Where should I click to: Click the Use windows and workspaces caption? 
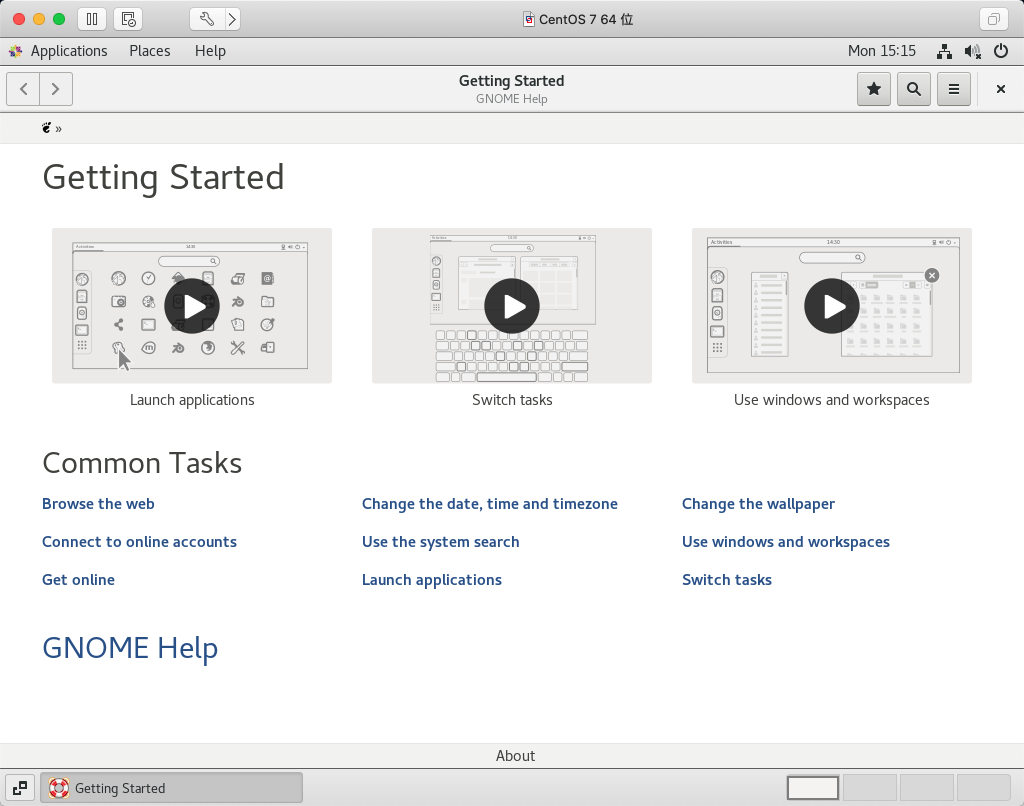(x=831, y=400)
